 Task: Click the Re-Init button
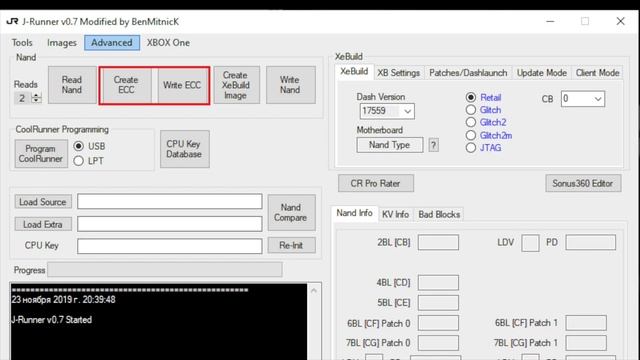coord(291,245)
